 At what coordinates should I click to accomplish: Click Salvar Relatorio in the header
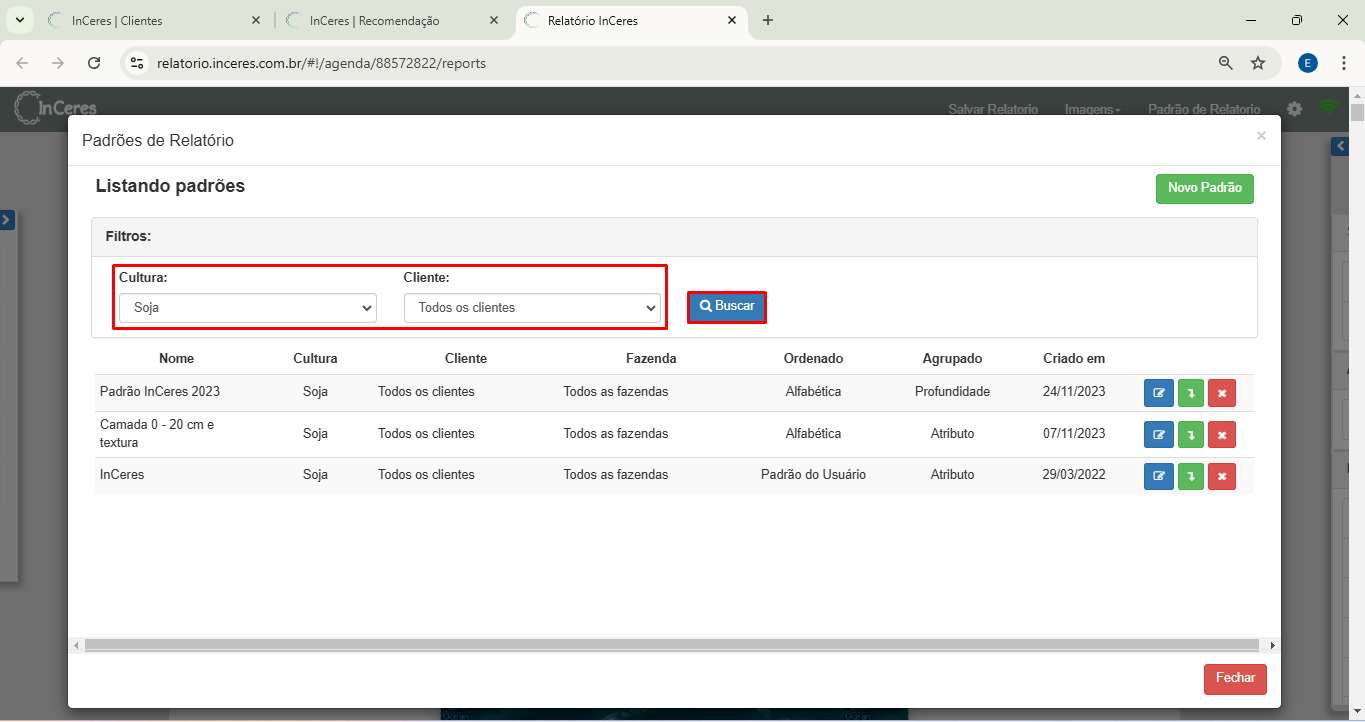pos(993,109)
